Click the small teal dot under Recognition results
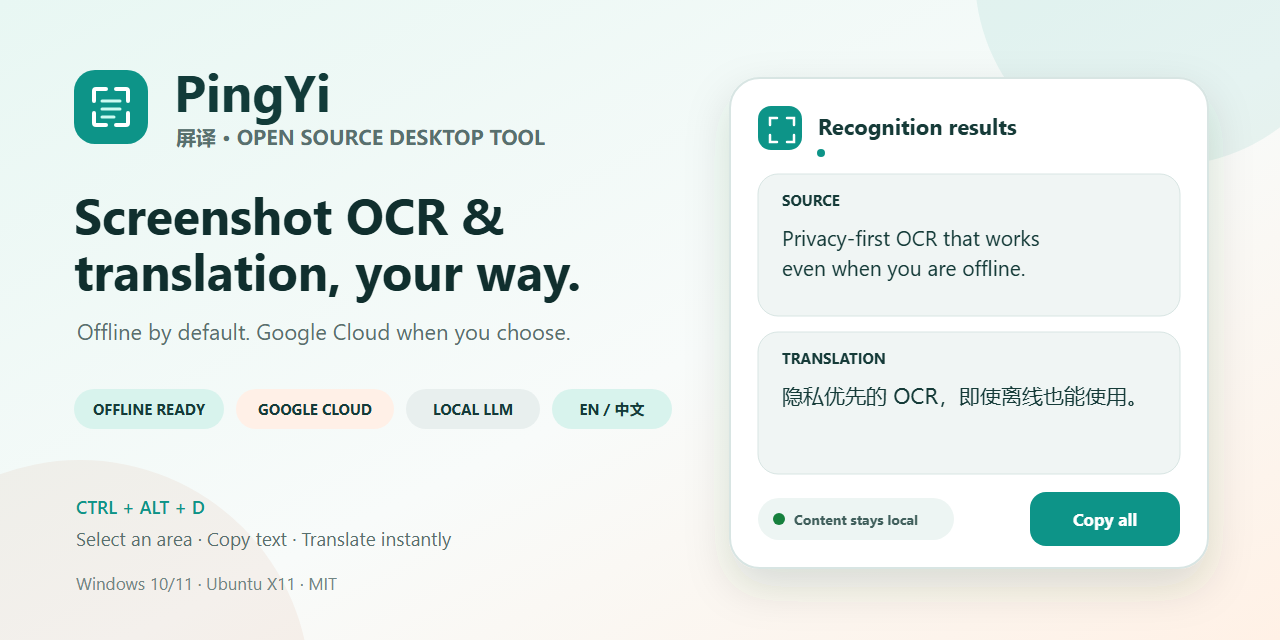This screenshot has width=1280, height=640. pos(821,153)
